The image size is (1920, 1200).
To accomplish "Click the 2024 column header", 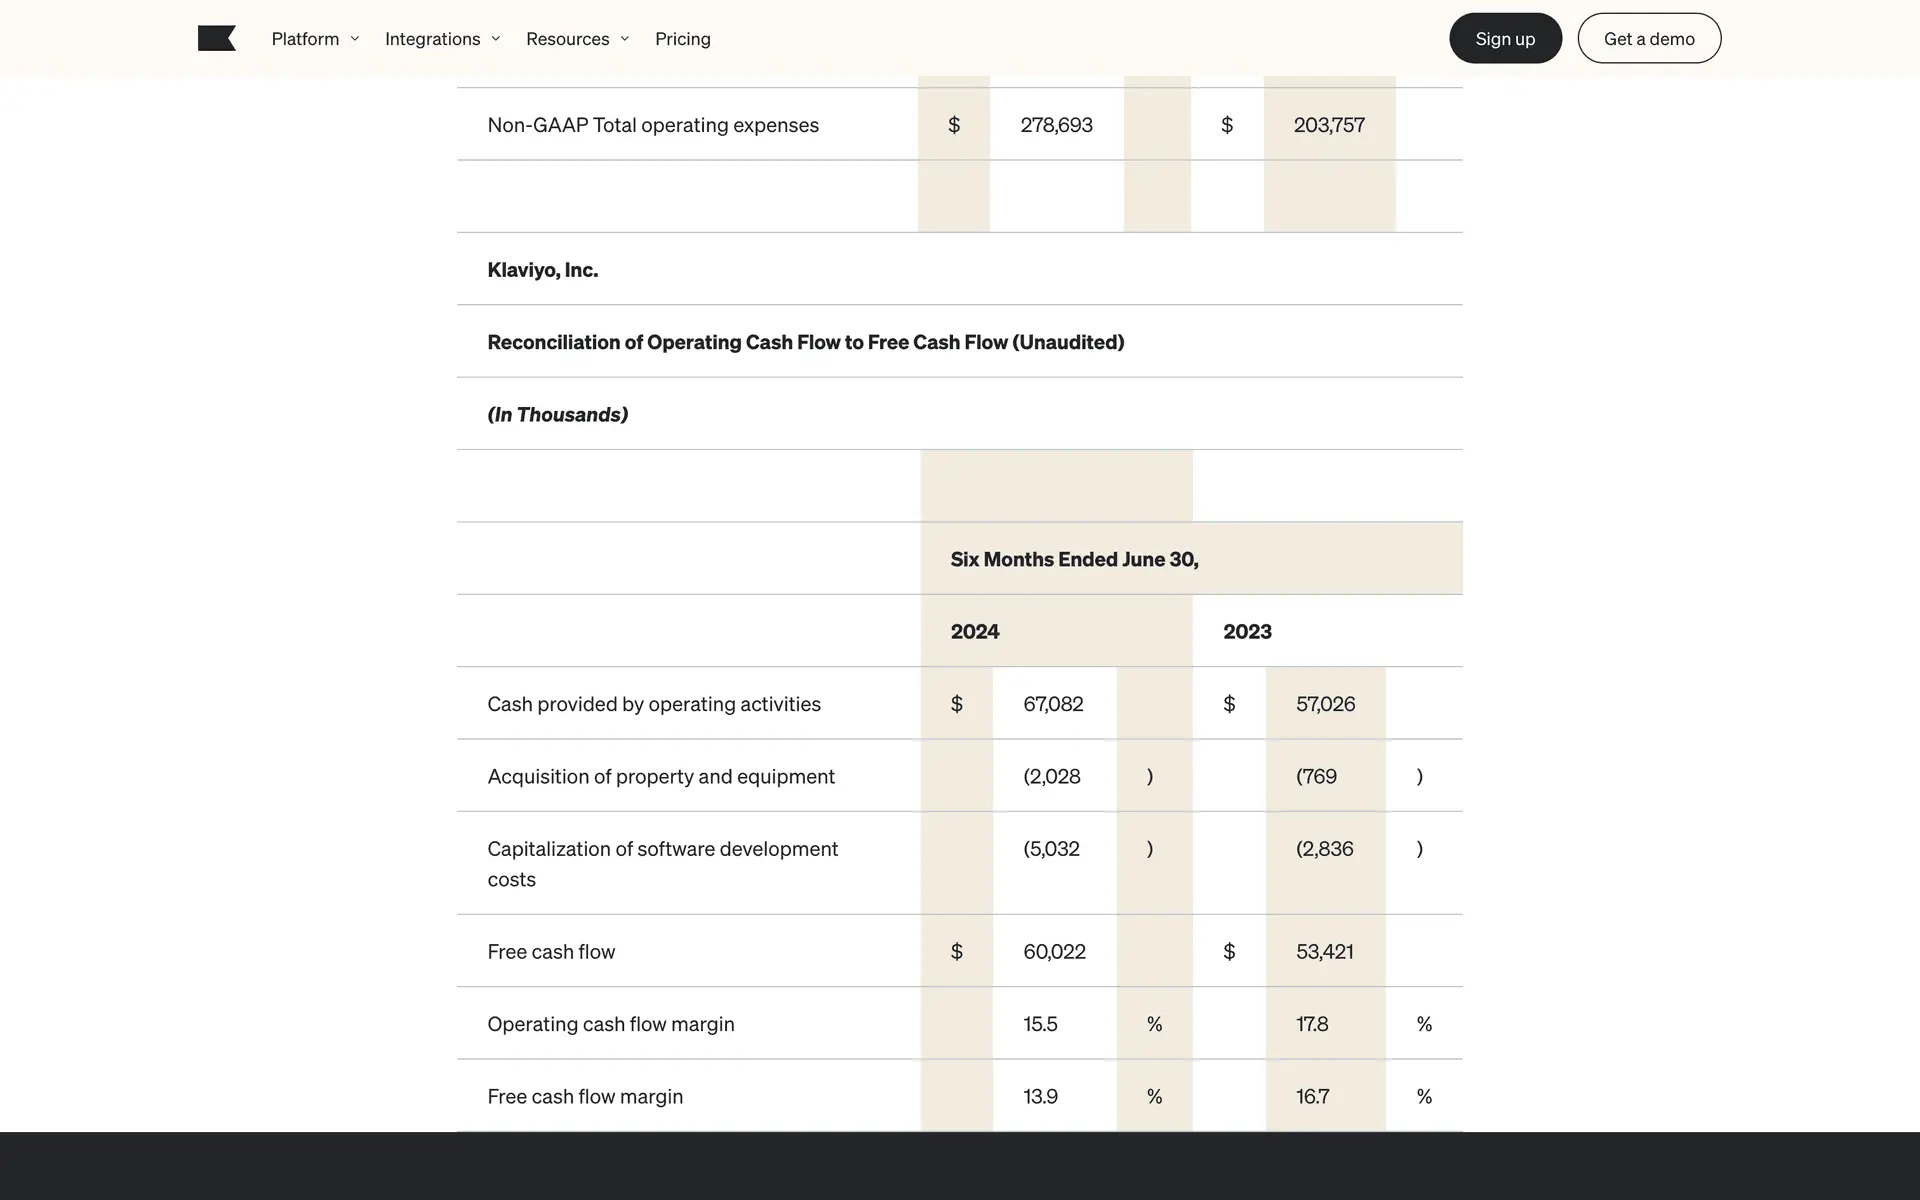I will [975, 632].
